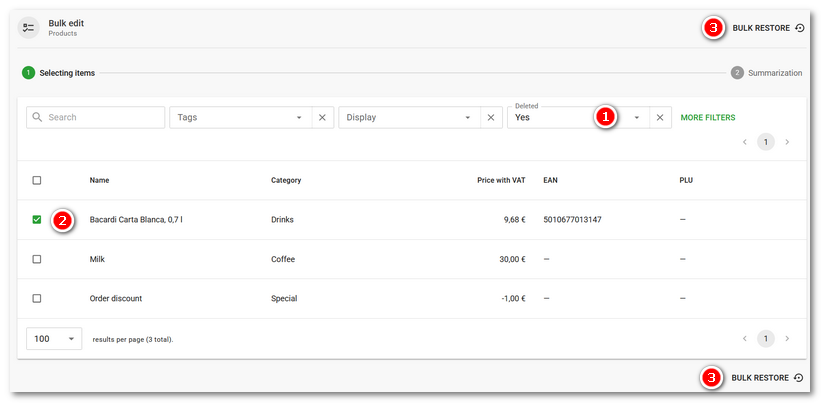Clear the Tags filter with X icon

click(322, 117)
